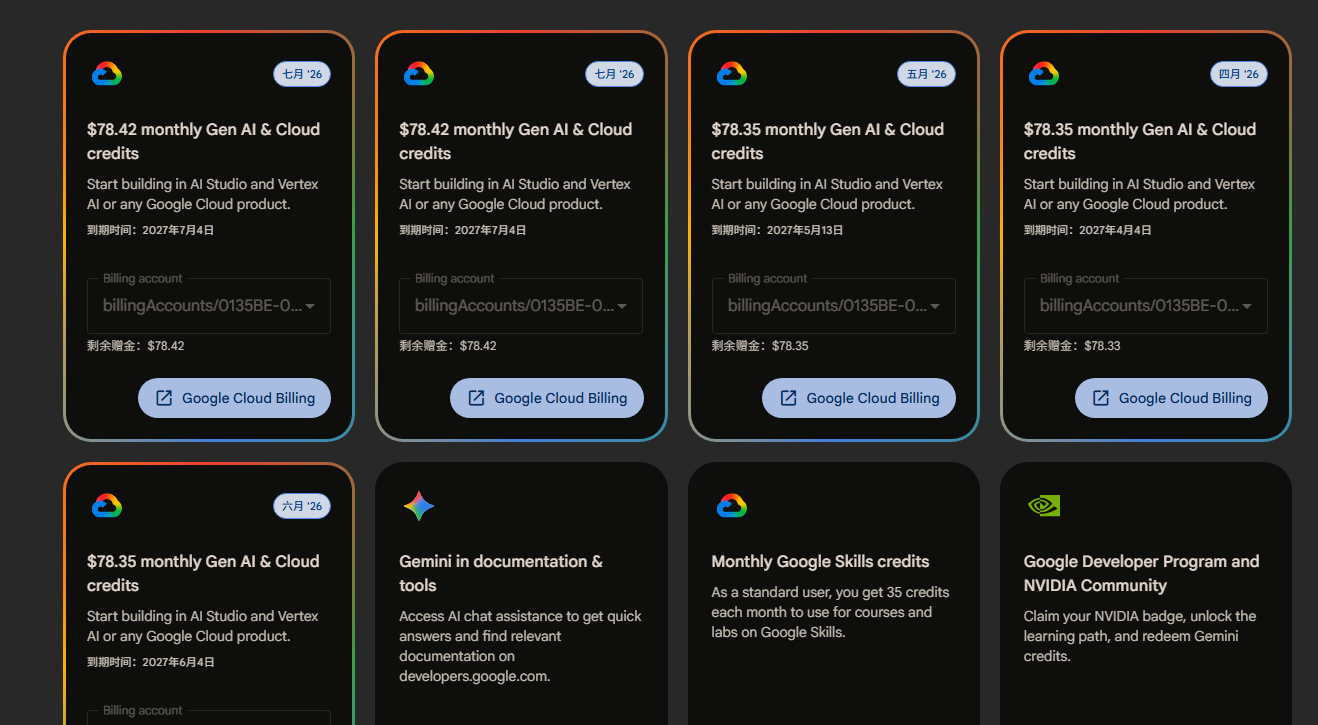Image resolution: width=1318 pixels, height=725 pixels.
Task: Click expiry date 2027年6月4日
Action: (151, 662)
